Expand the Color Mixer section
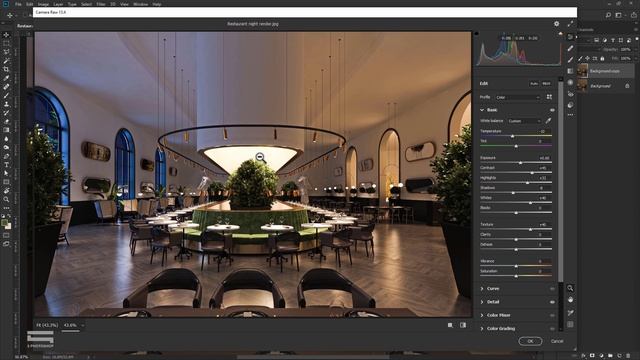 (x=482, y=316)
